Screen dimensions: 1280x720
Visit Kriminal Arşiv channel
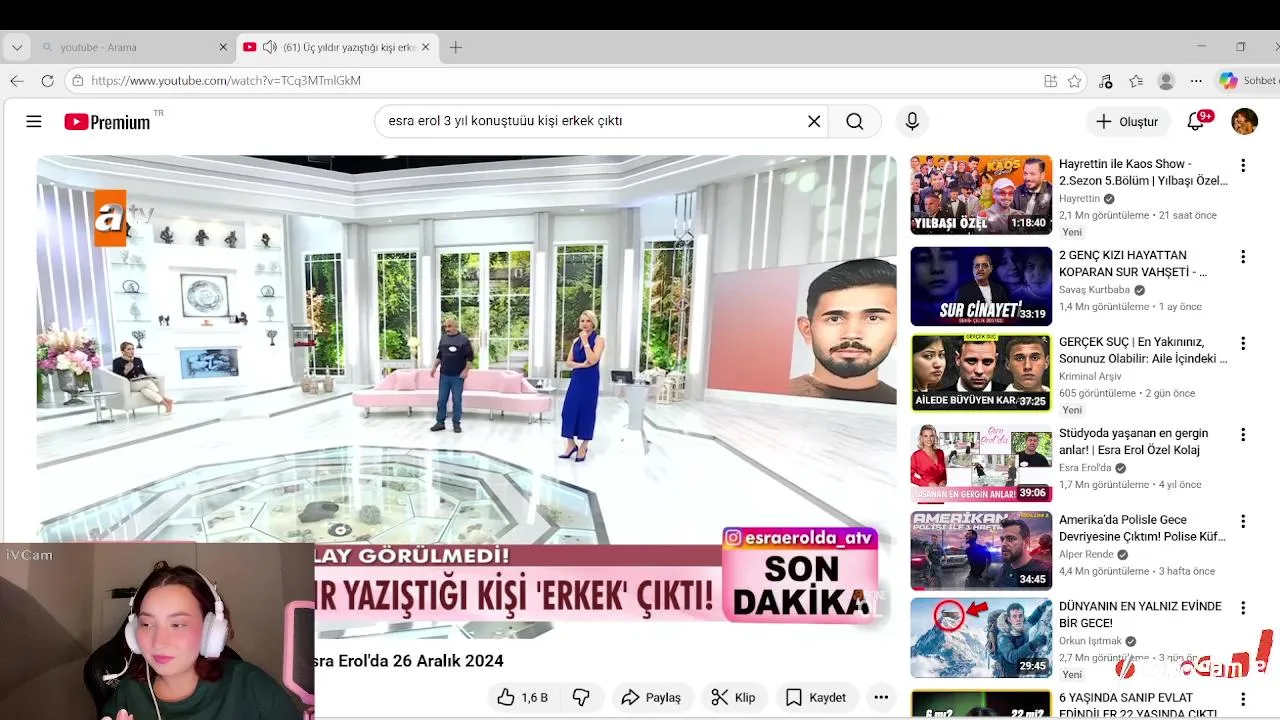pos(1090,376)
